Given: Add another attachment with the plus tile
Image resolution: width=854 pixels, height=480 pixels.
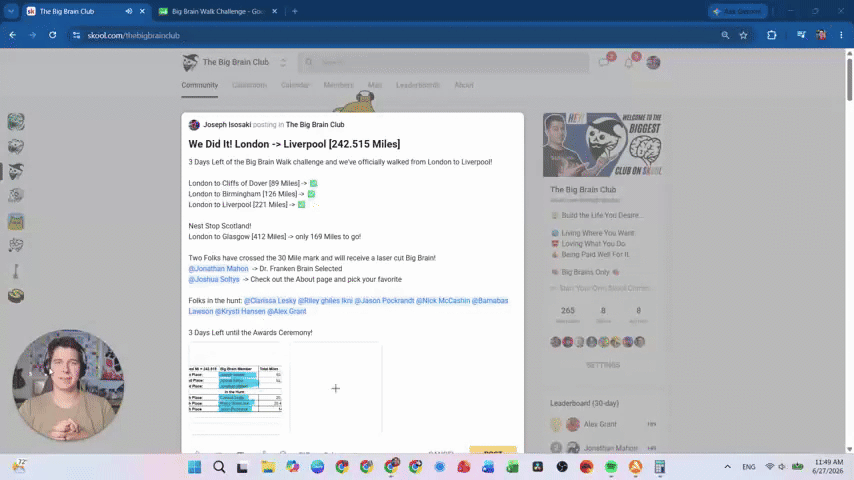Looking at the screenshot, I should [x=336, y=388].
